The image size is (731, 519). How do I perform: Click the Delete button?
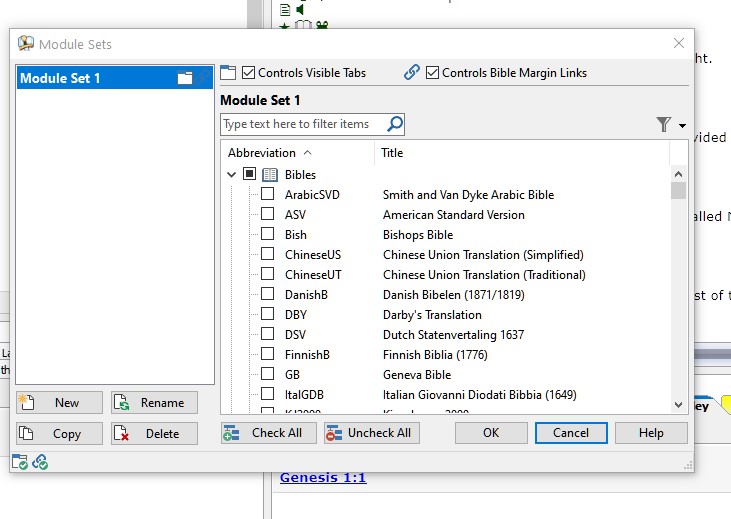pyautogui.click(x=154, y=434)
